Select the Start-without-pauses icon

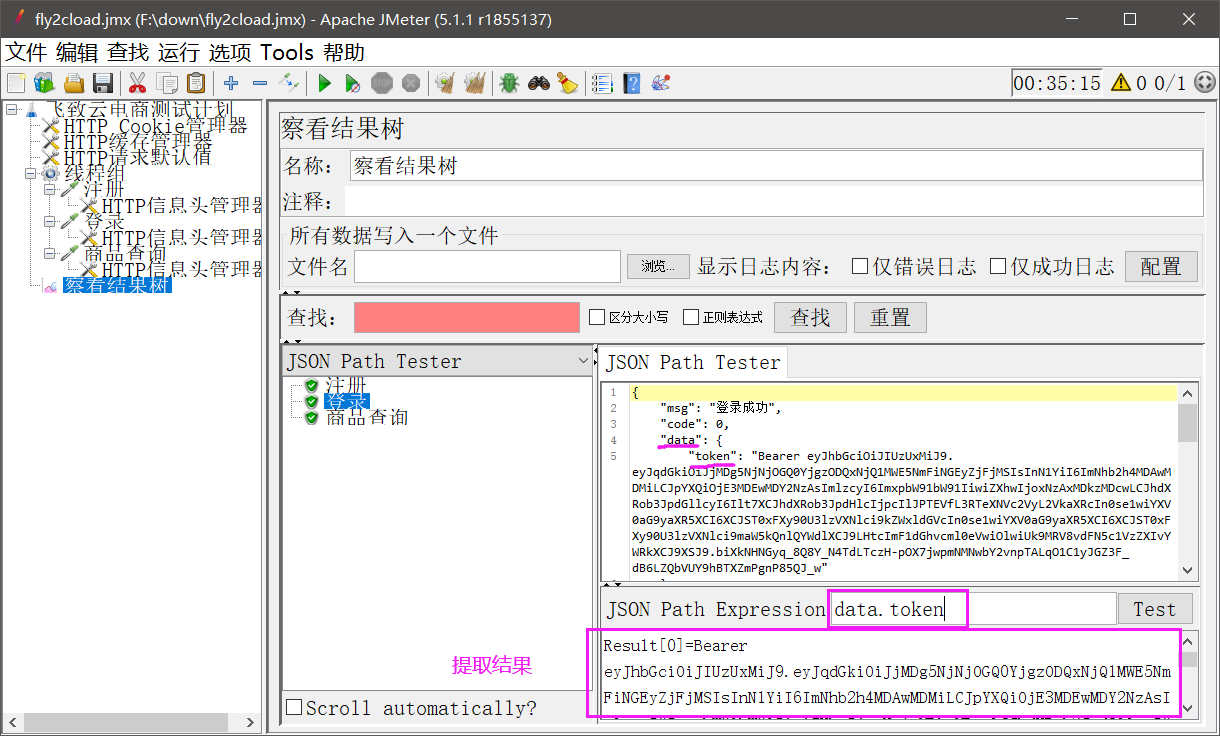pyautogui.click(x=354, y=83)
